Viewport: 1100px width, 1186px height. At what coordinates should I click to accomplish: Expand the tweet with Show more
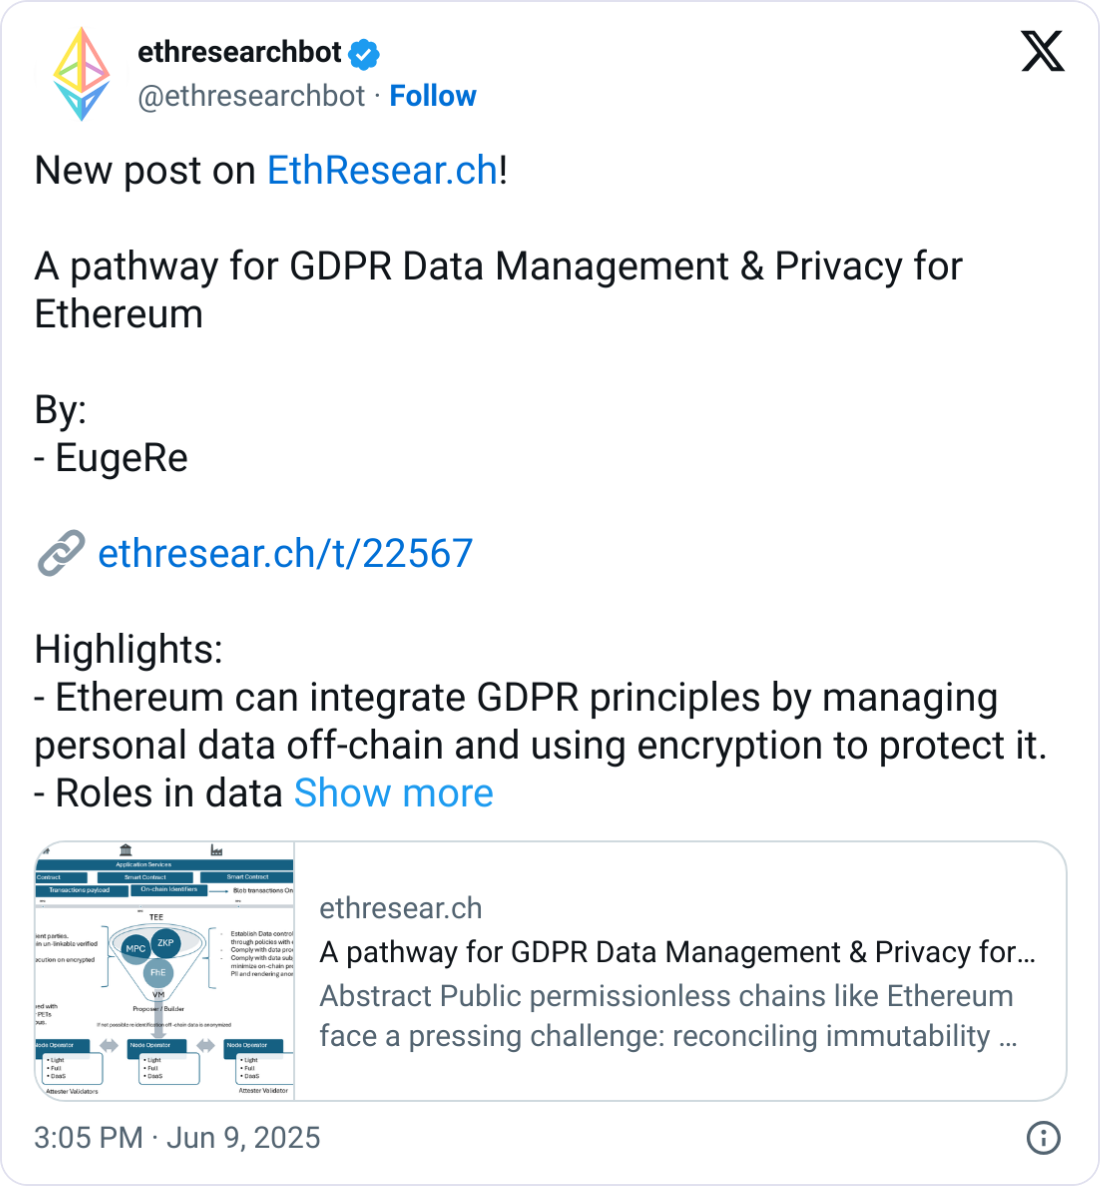(393, 793)
